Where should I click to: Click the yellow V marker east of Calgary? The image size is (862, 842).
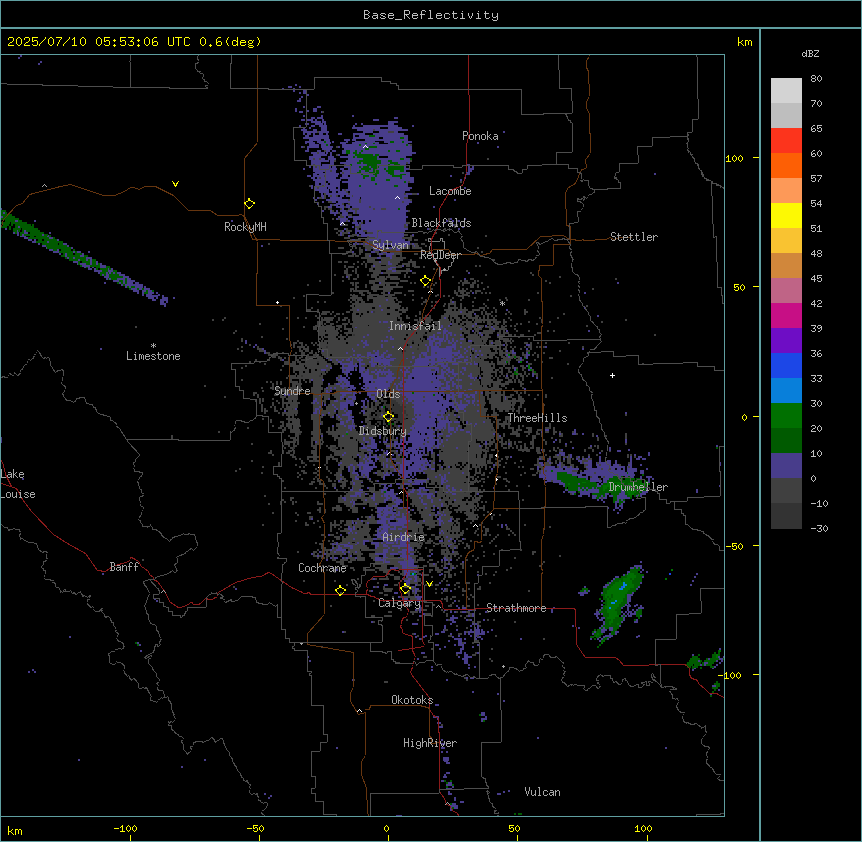pos(429,584)
